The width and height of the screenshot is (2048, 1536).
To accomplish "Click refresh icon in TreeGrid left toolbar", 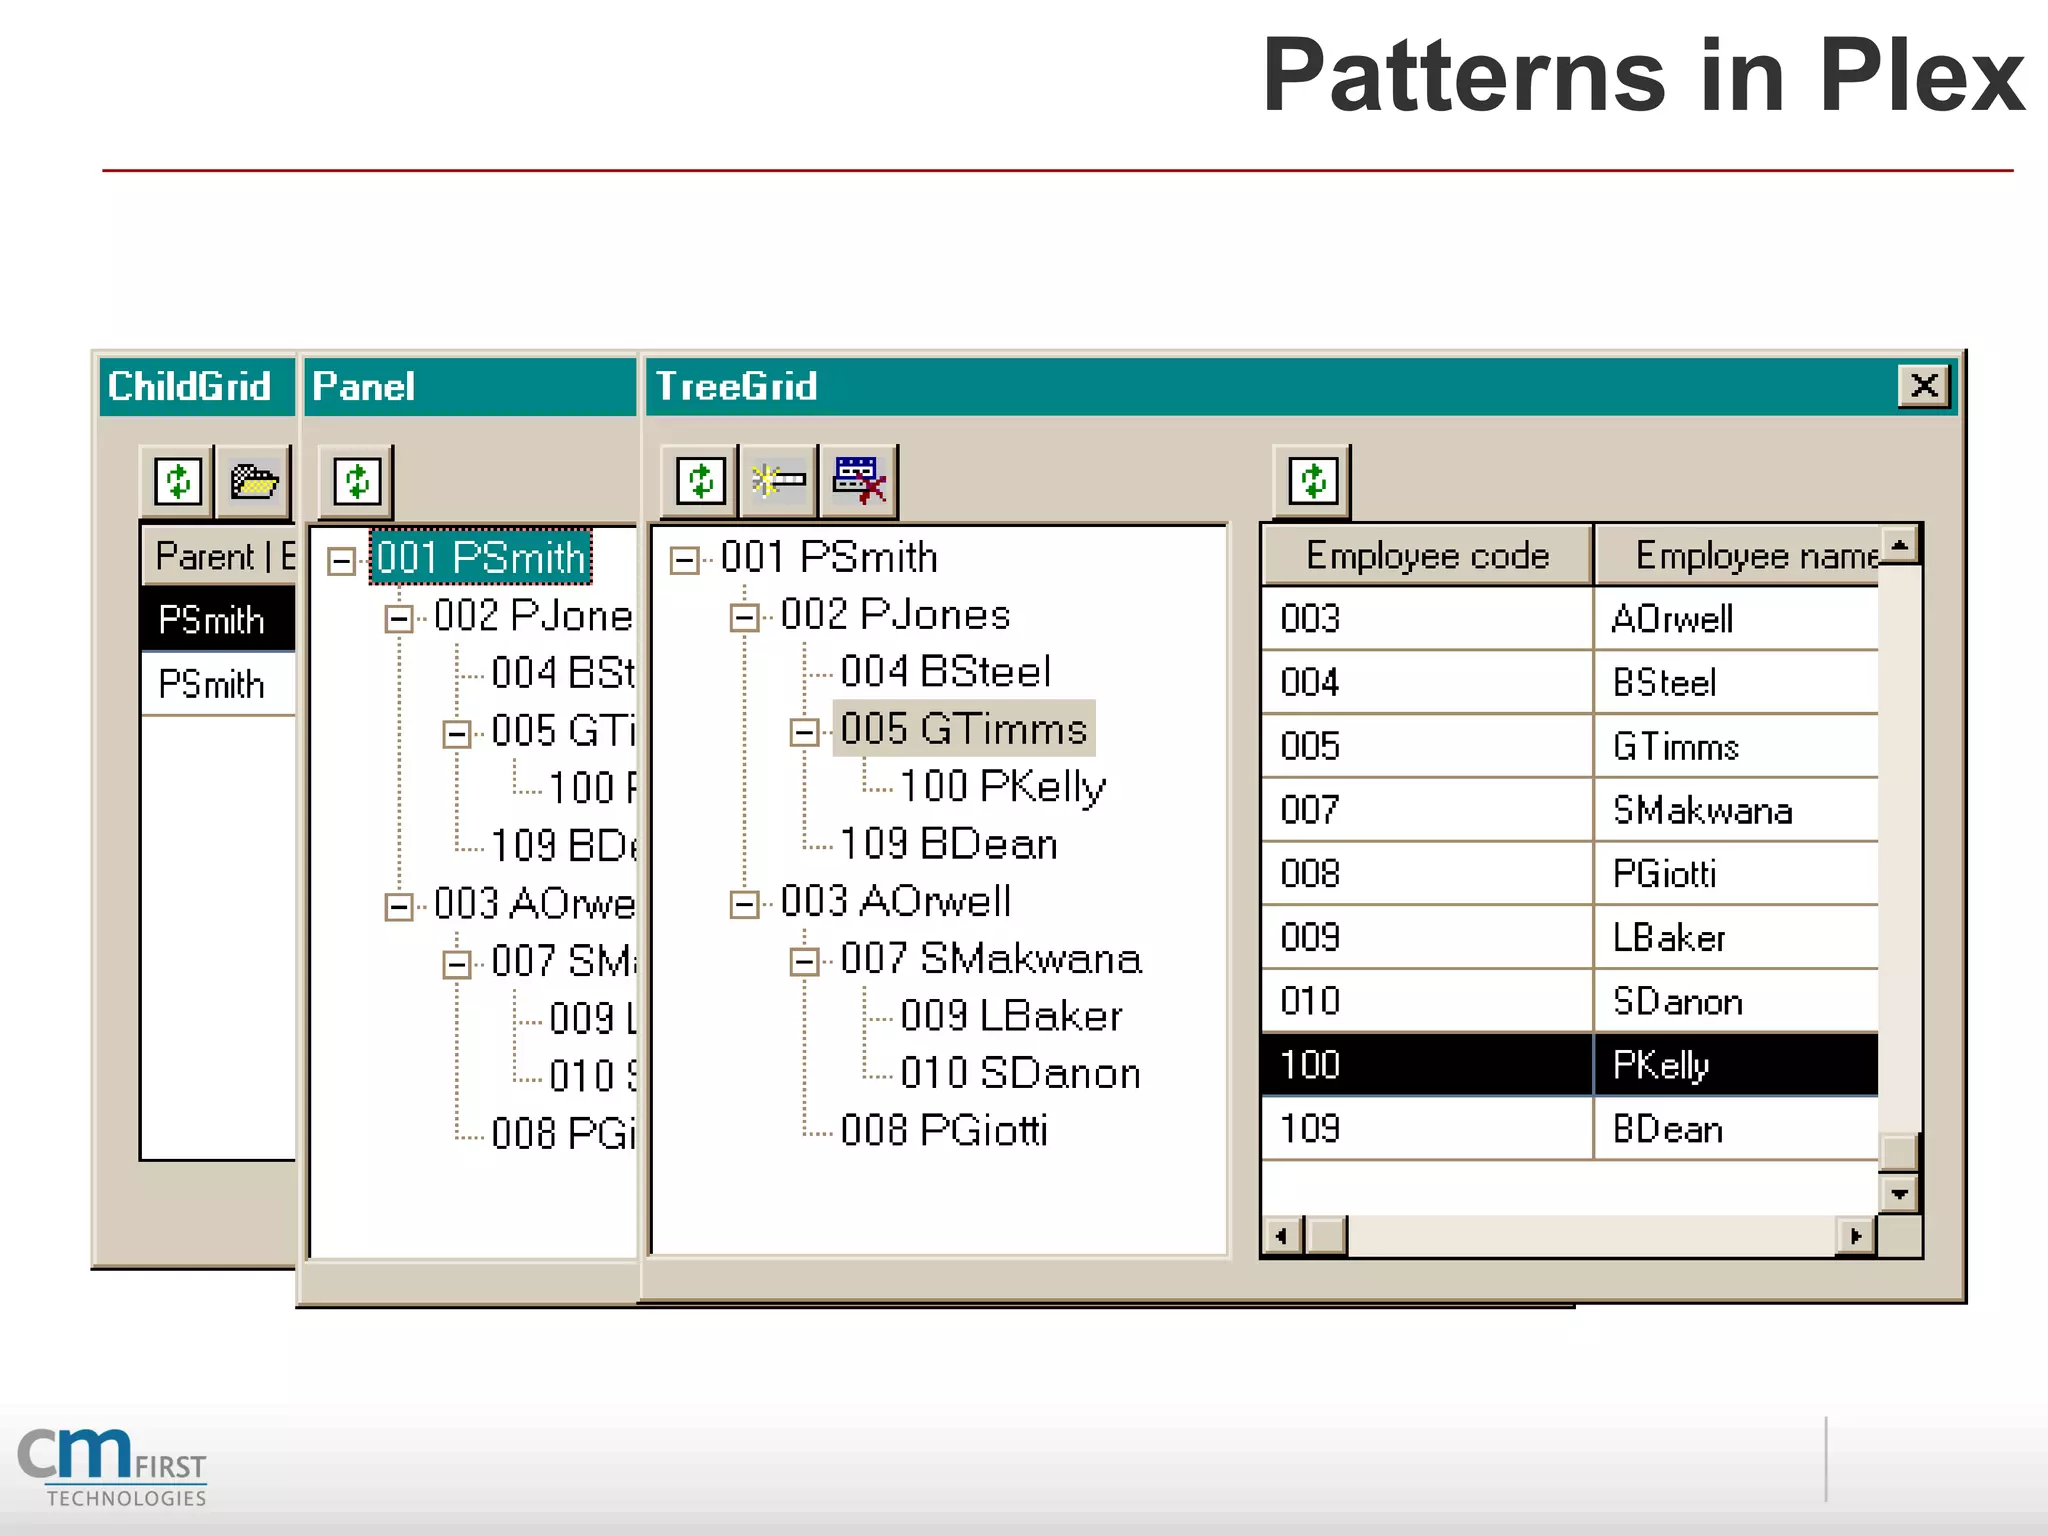I will coord(700,481).
